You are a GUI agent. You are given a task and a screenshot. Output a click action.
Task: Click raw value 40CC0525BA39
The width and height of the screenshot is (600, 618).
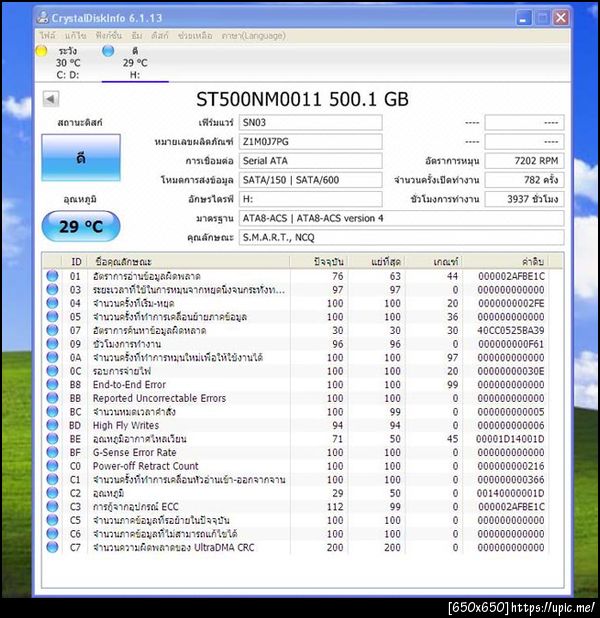(511, 330)
